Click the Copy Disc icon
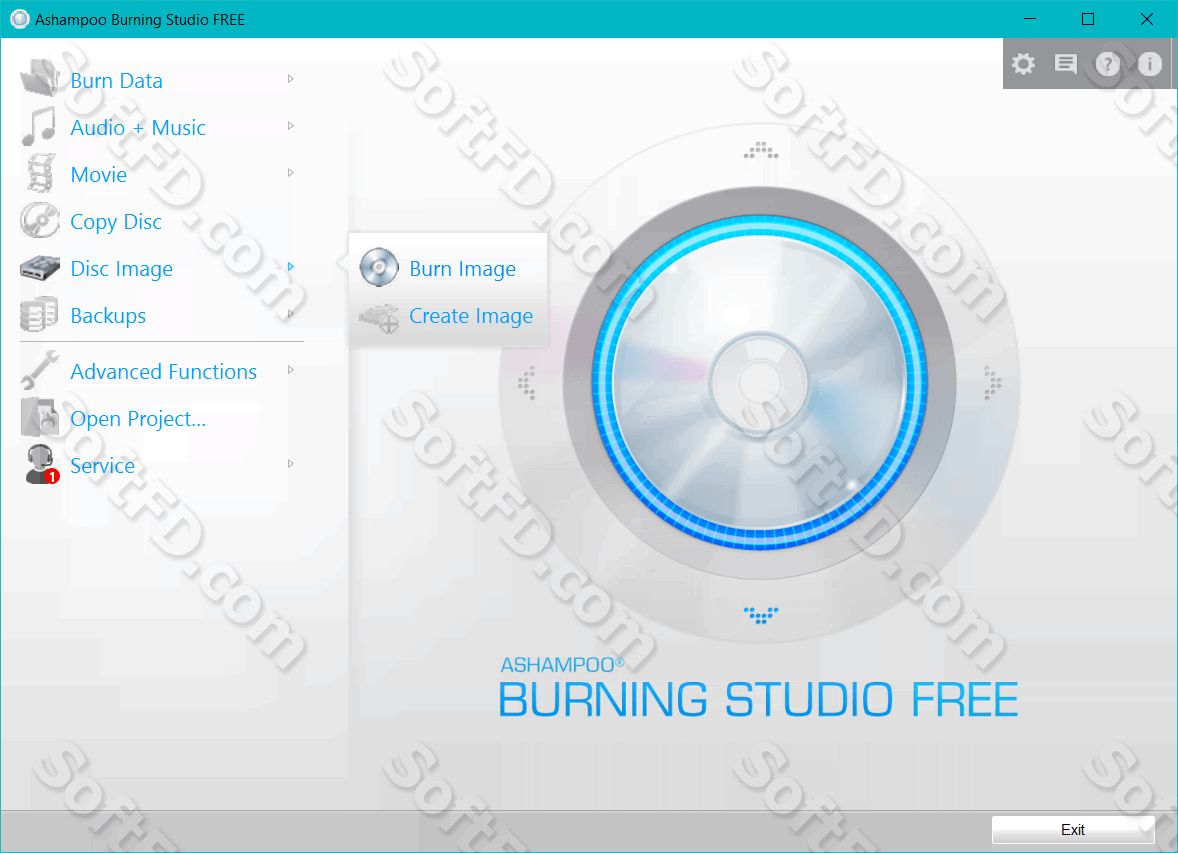This screenshot has width=1178, height=853. [x=40, y=220]
